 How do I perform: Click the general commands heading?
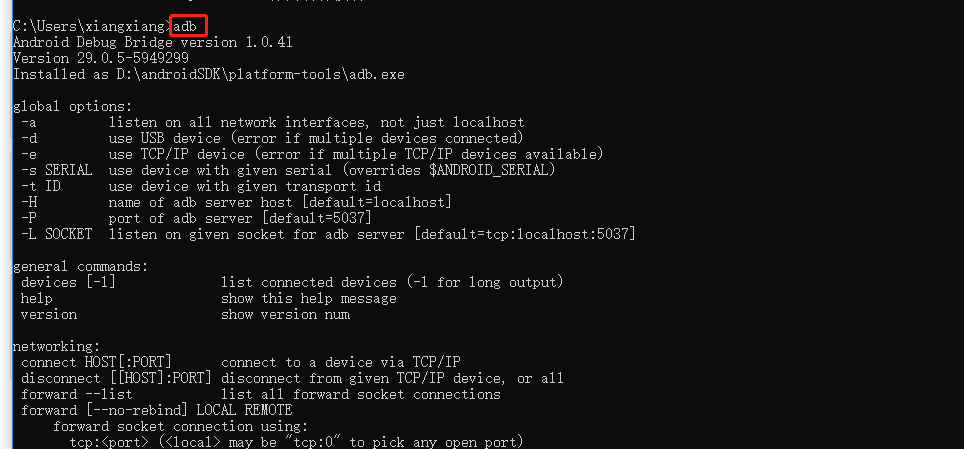click(80, 266)
